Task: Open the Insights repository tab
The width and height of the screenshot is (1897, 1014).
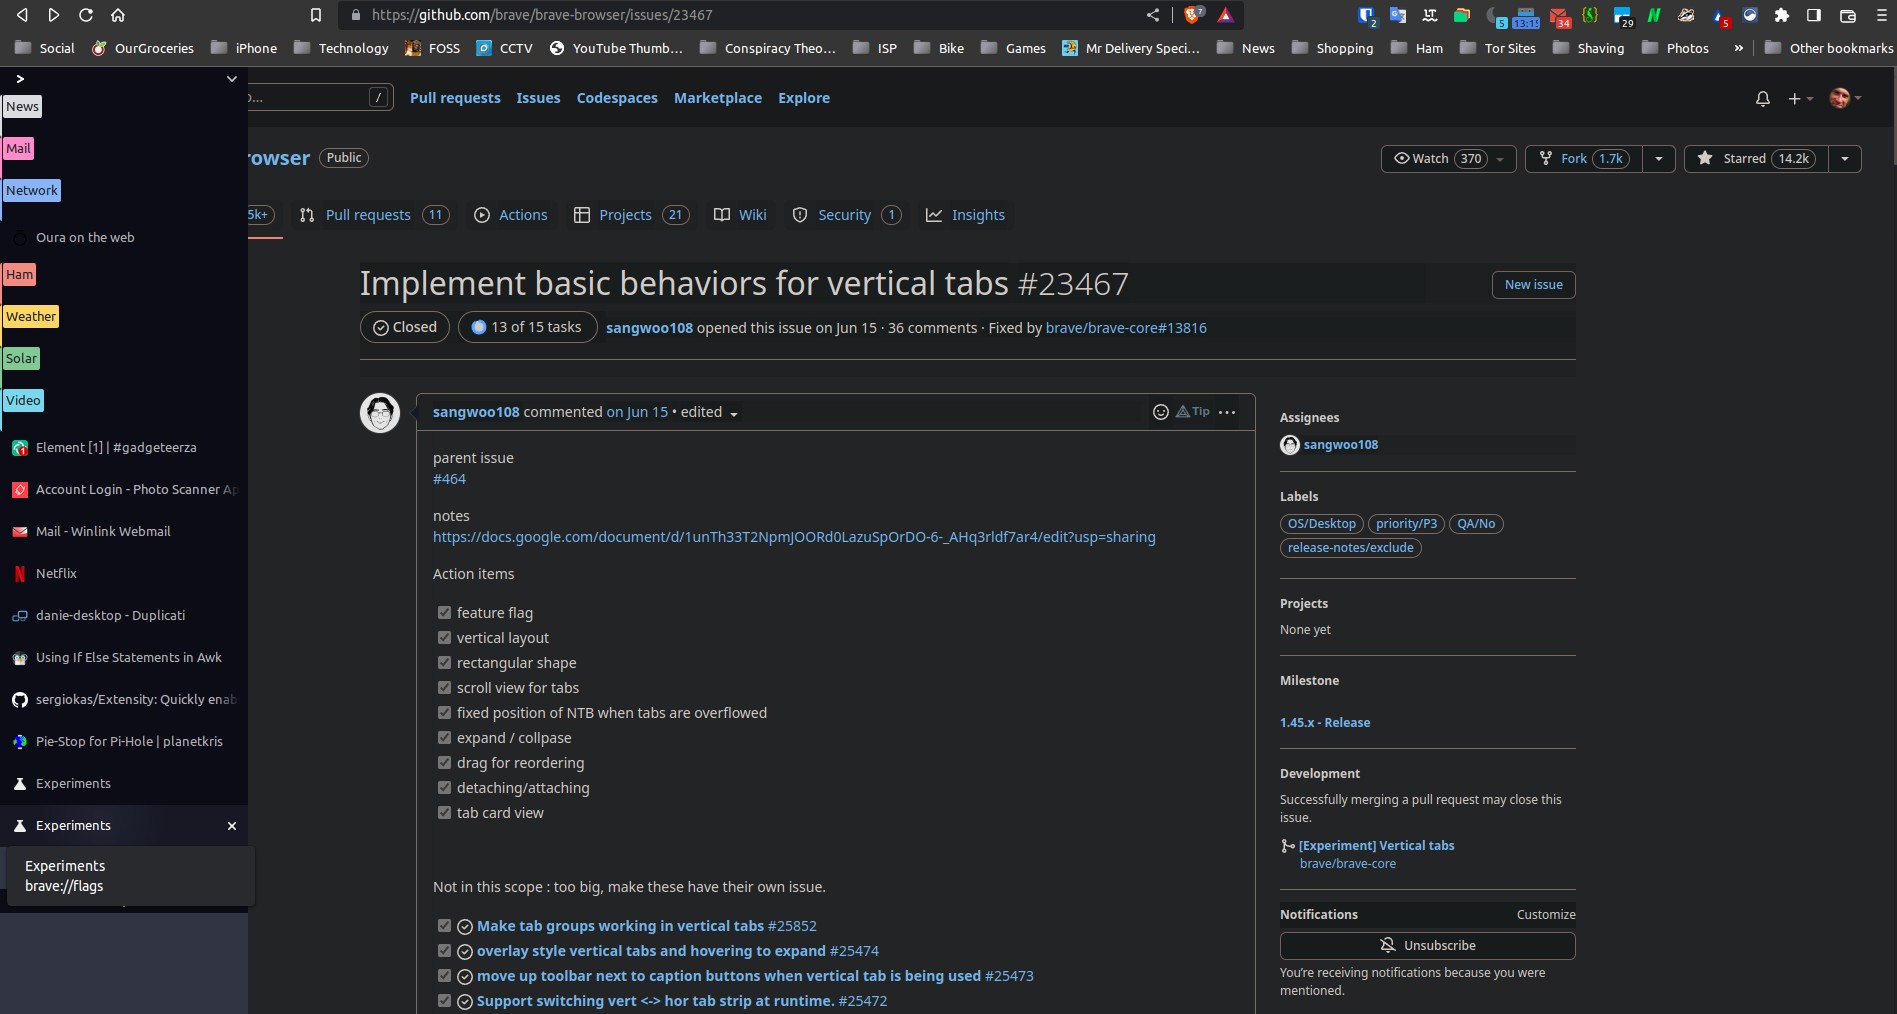Action: pos(965,215)
